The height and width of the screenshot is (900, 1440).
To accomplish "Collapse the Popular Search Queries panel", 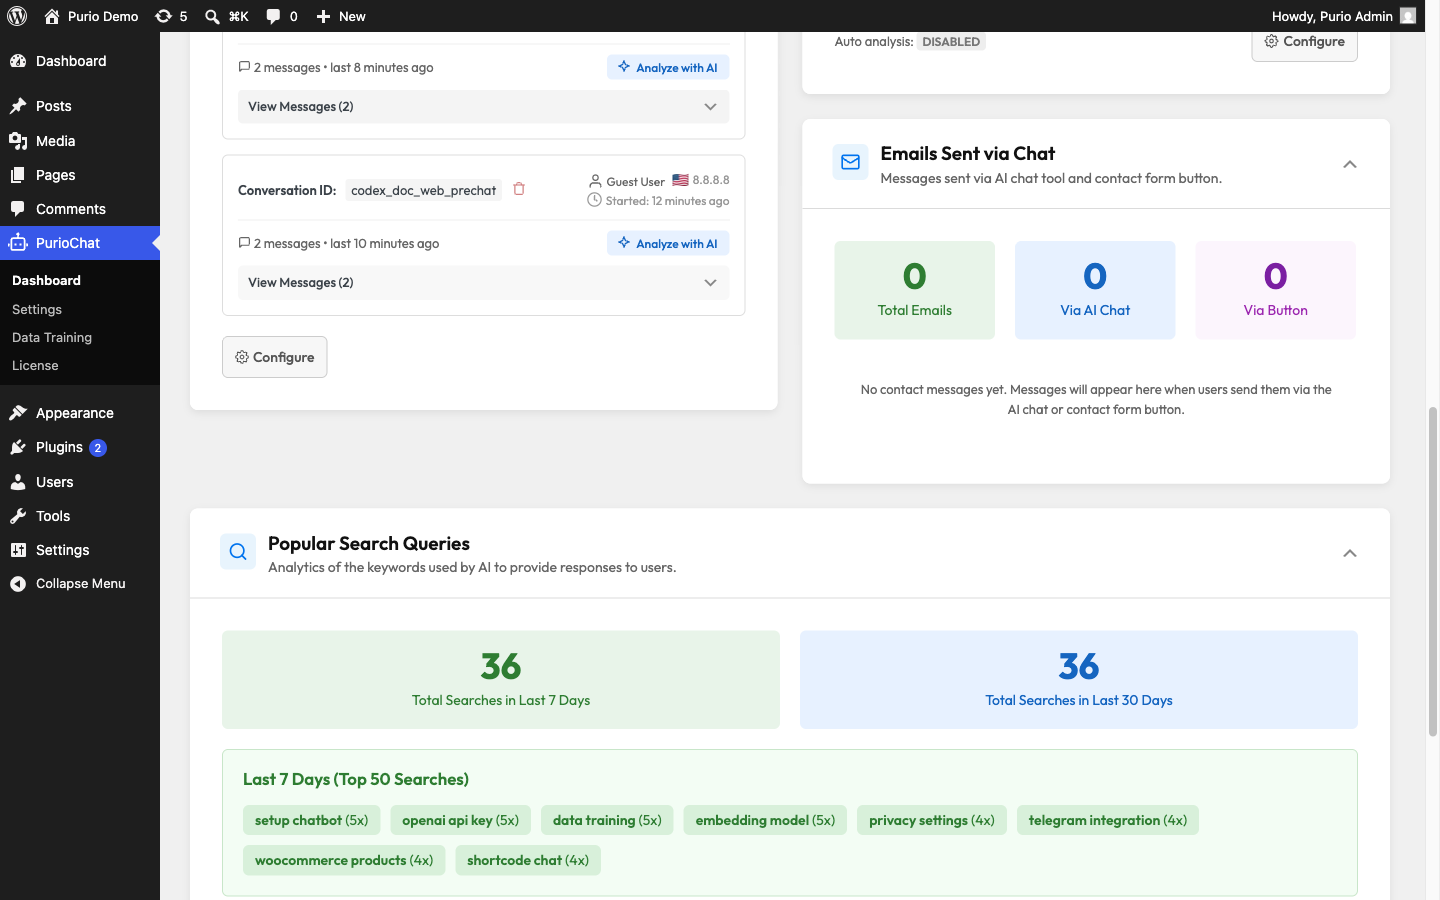I will coord(1349,553).
